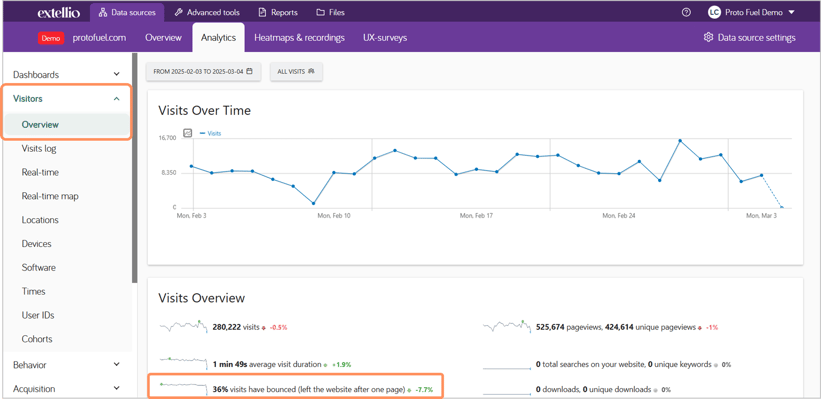Expand the Dashboards sidebar section
This screenshot has height=399, width=821.
click(x=66, y=74)
